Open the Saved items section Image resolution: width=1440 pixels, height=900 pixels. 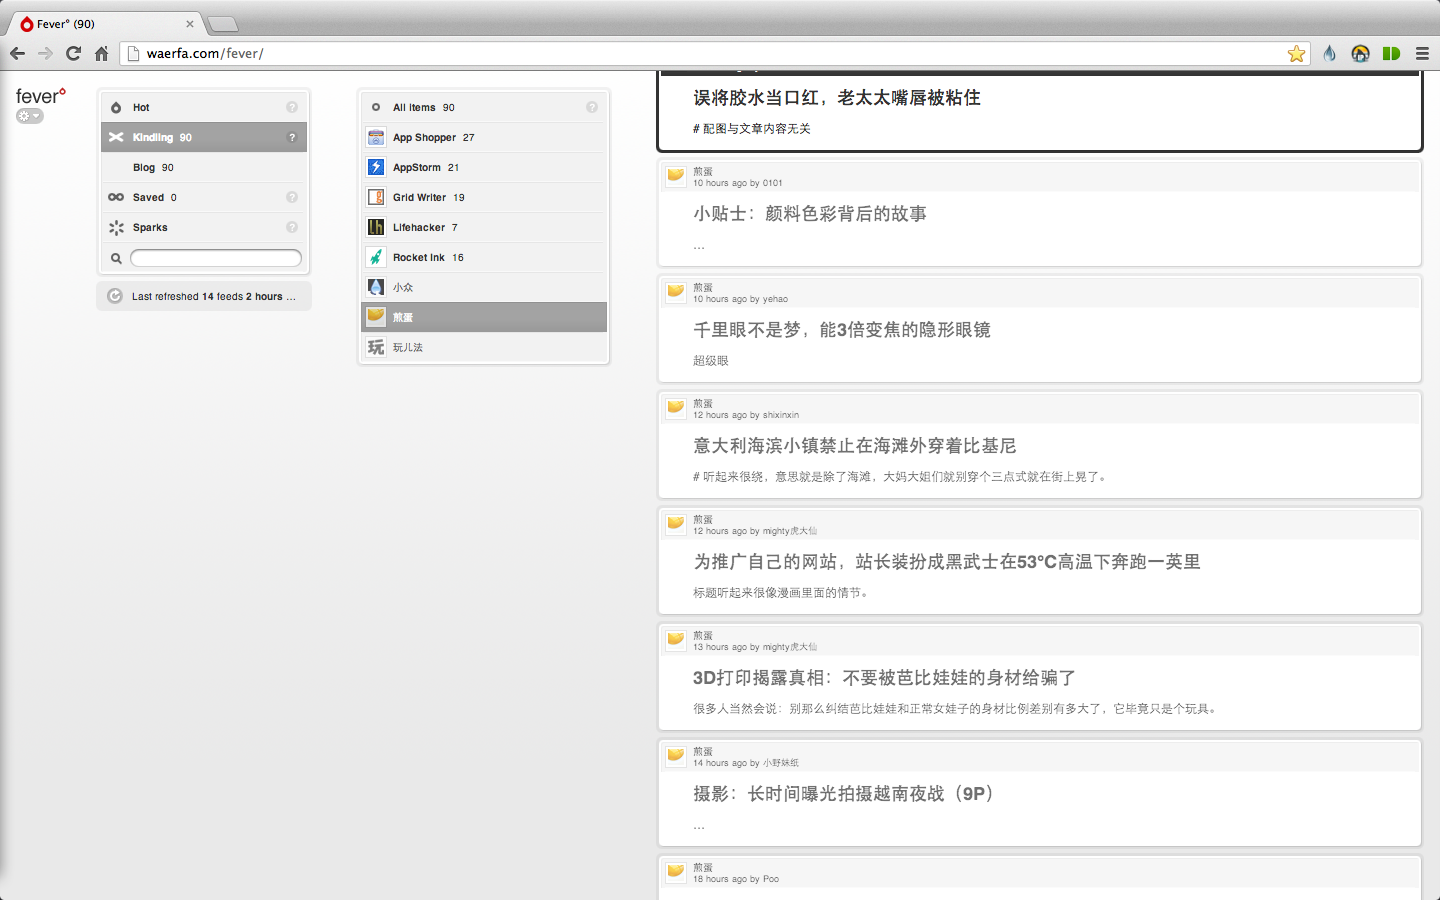pyautogui.click(x=204, y=197)
